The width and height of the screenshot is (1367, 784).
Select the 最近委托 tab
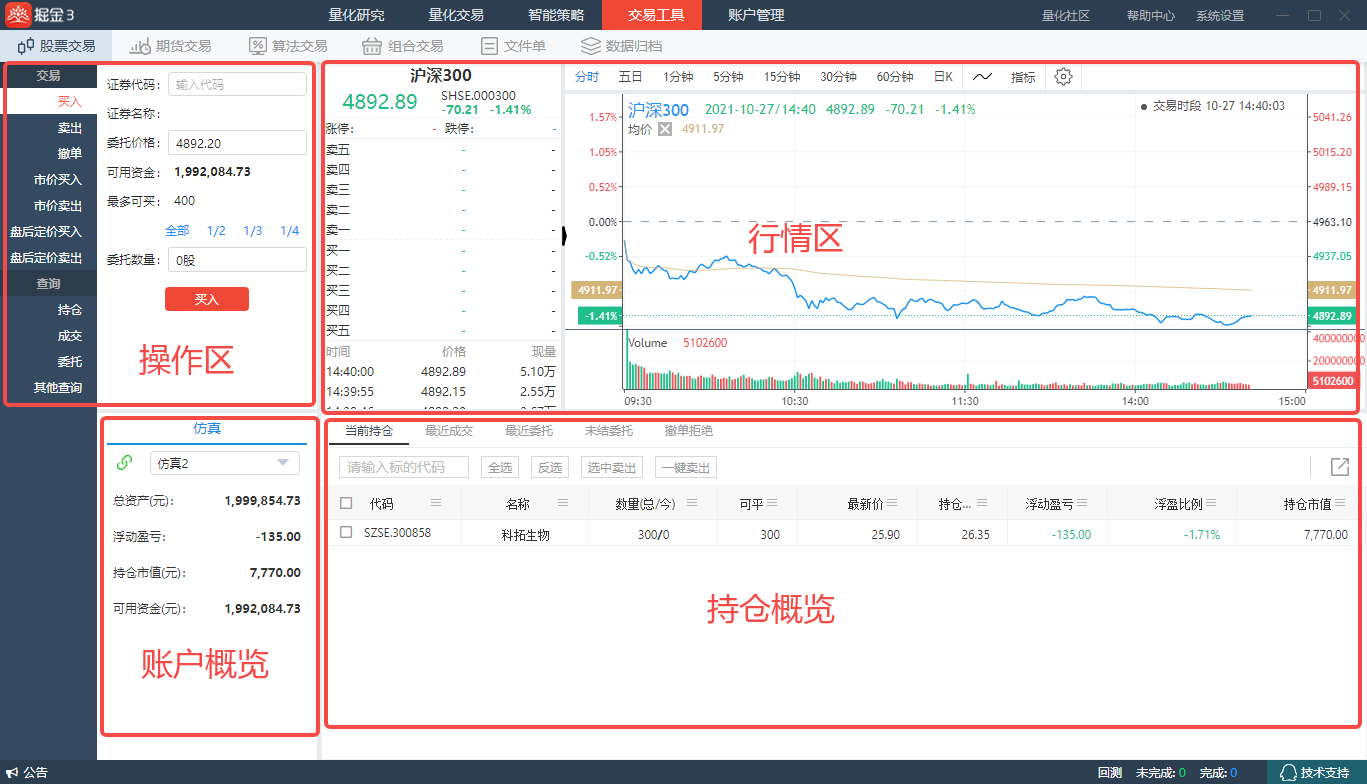point(529,431)
